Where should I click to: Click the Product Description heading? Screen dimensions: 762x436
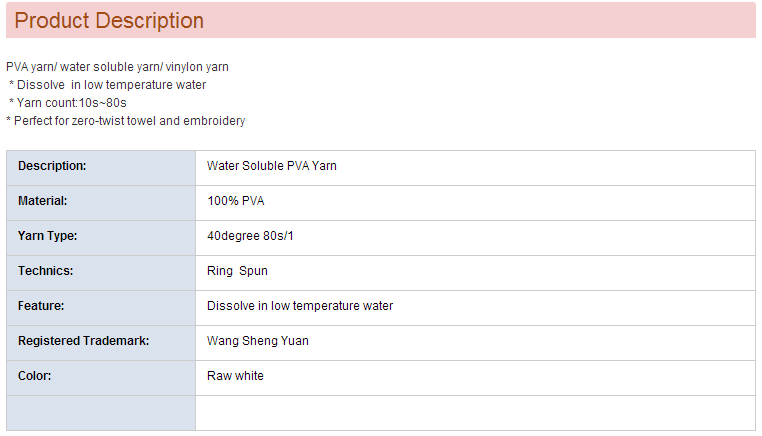(x=109, y=21)
